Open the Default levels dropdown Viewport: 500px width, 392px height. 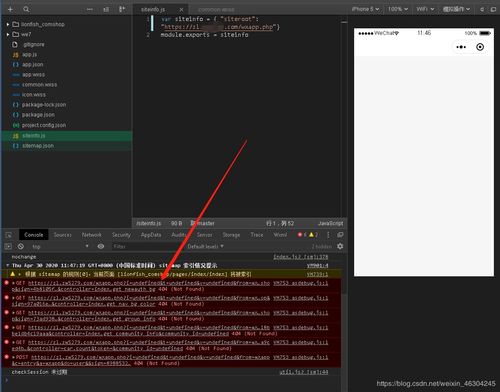pyautogui.click(x=205, y=246)
